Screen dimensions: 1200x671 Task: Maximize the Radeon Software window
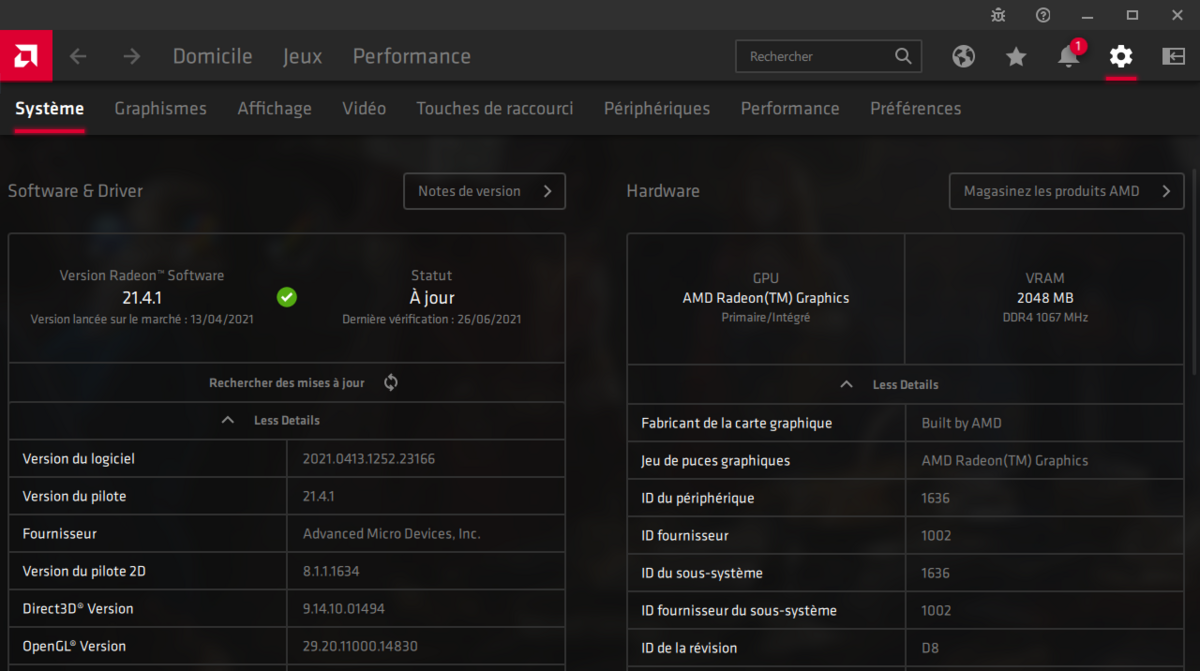click(x=1132, y=15)
